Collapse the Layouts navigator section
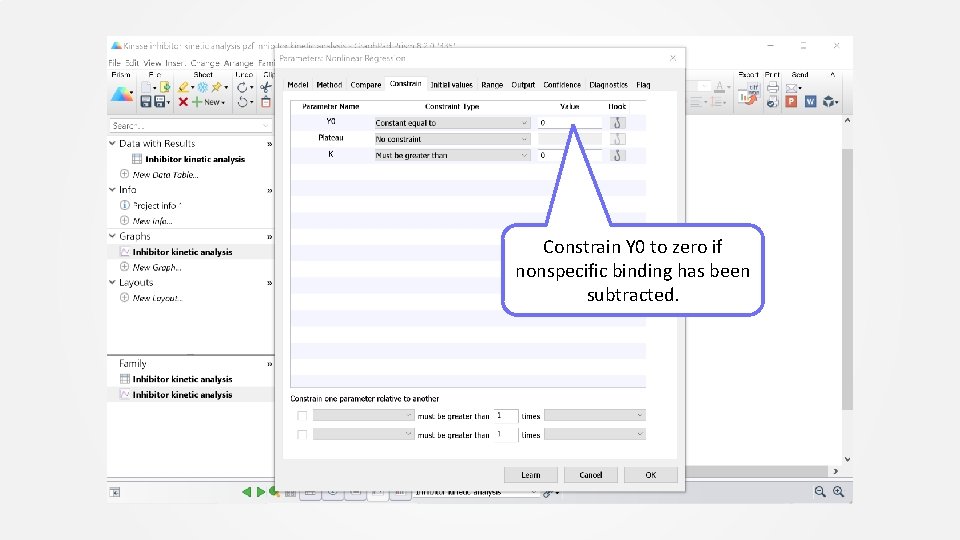The height and width of the screenshot is (540, 960). (112, 282)
